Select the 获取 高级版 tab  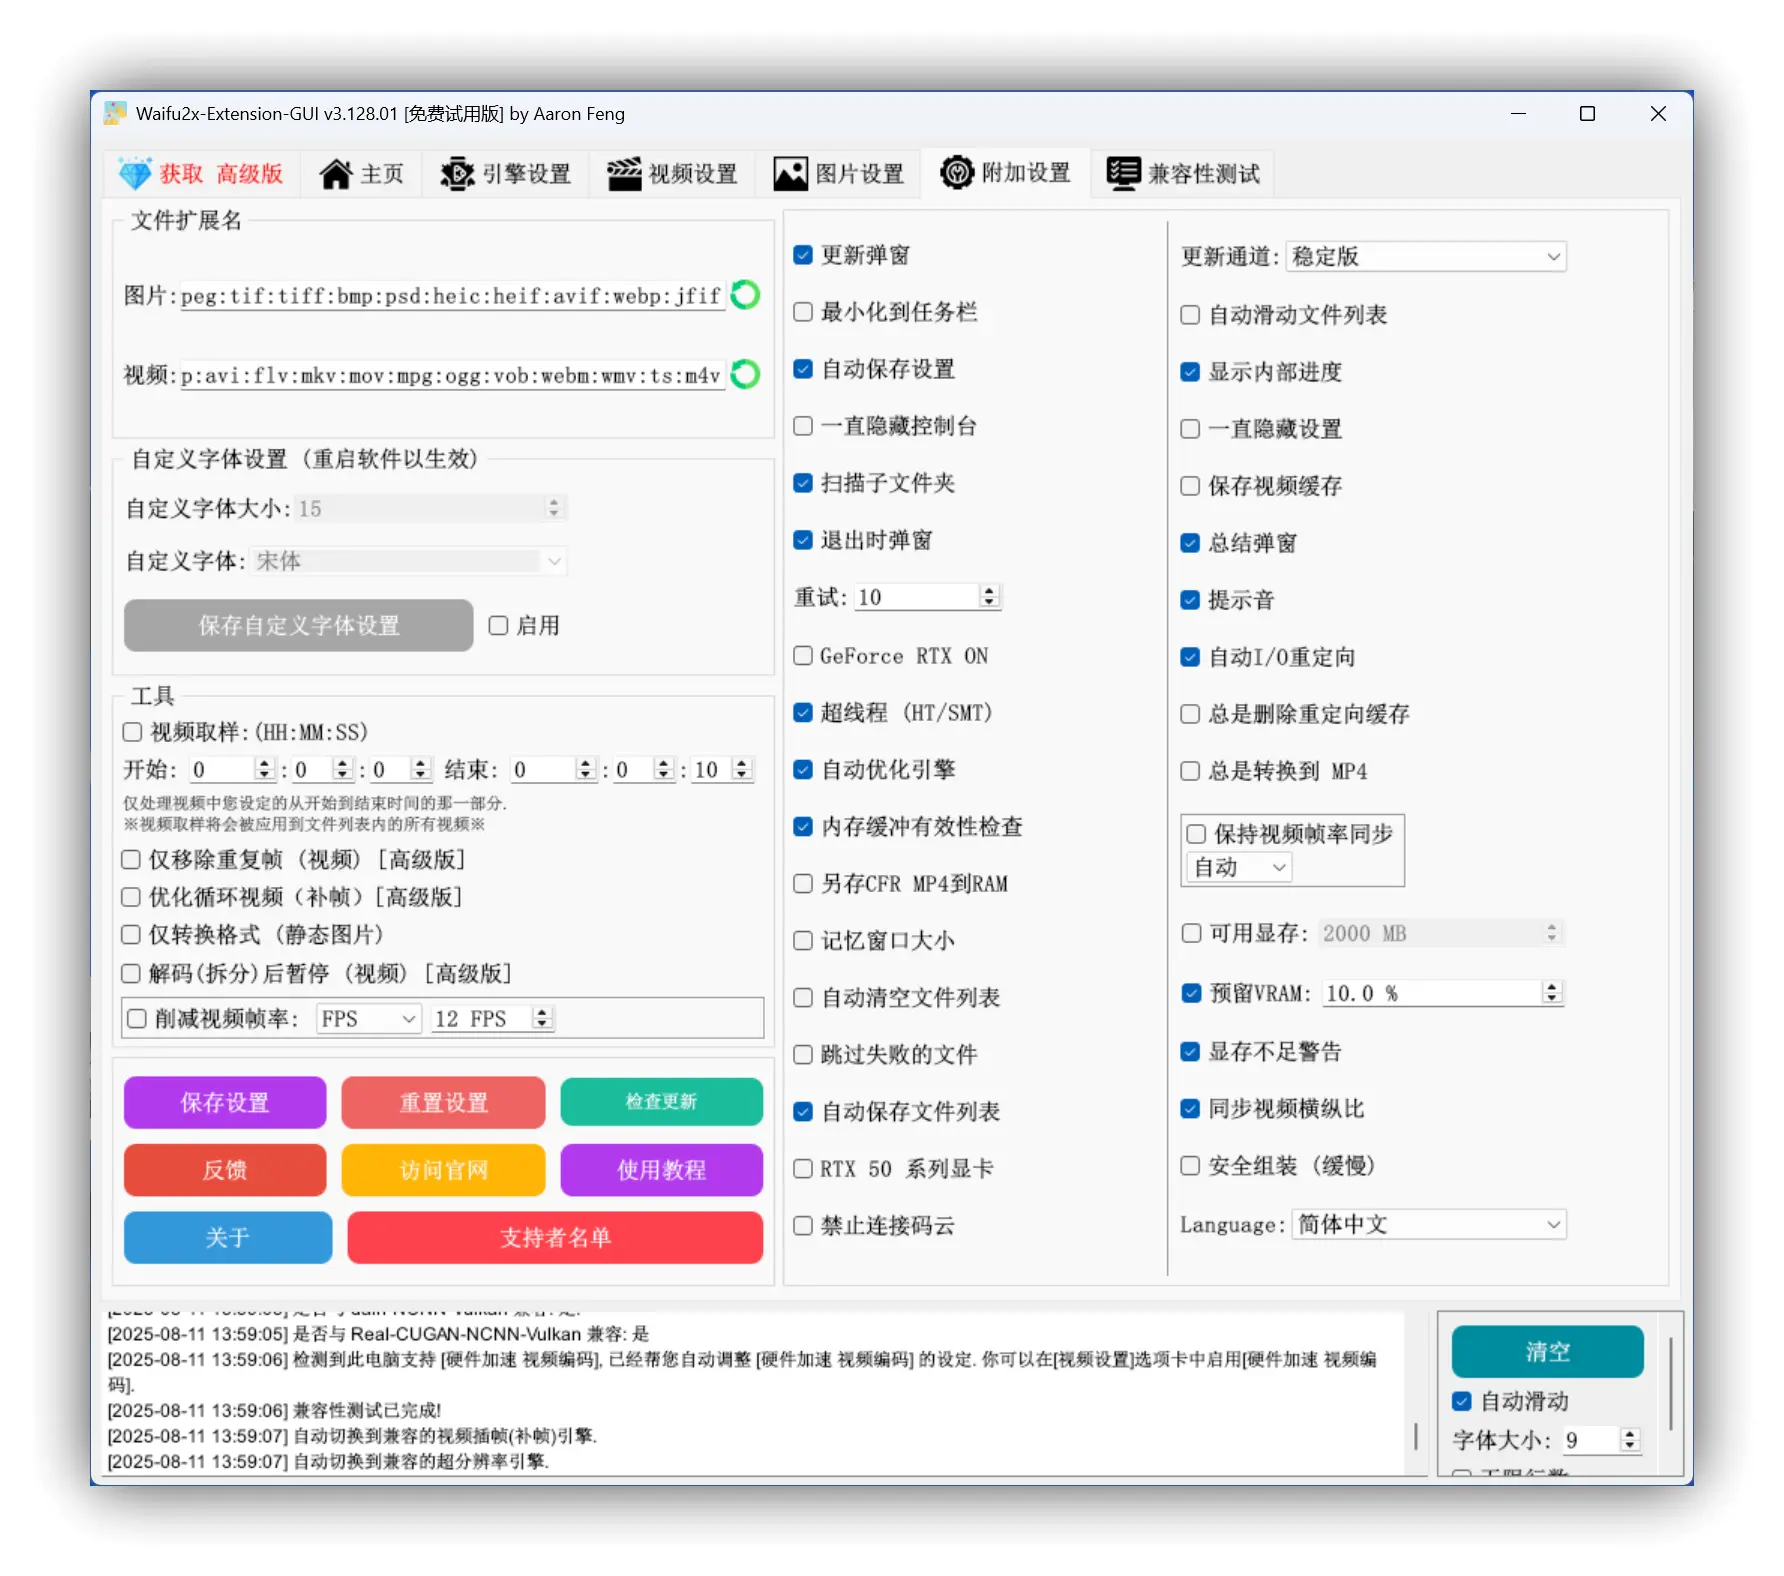point(201,174)
